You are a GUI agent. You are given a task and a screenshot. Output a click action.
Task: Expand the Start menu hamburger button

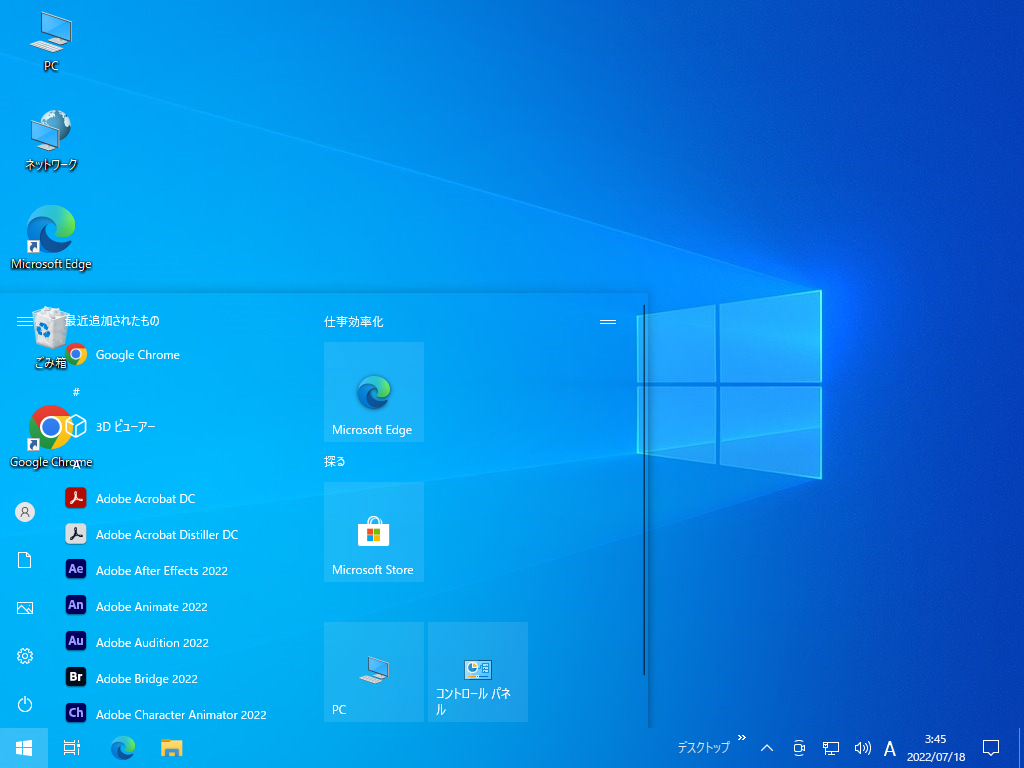(x=24, y=321)
